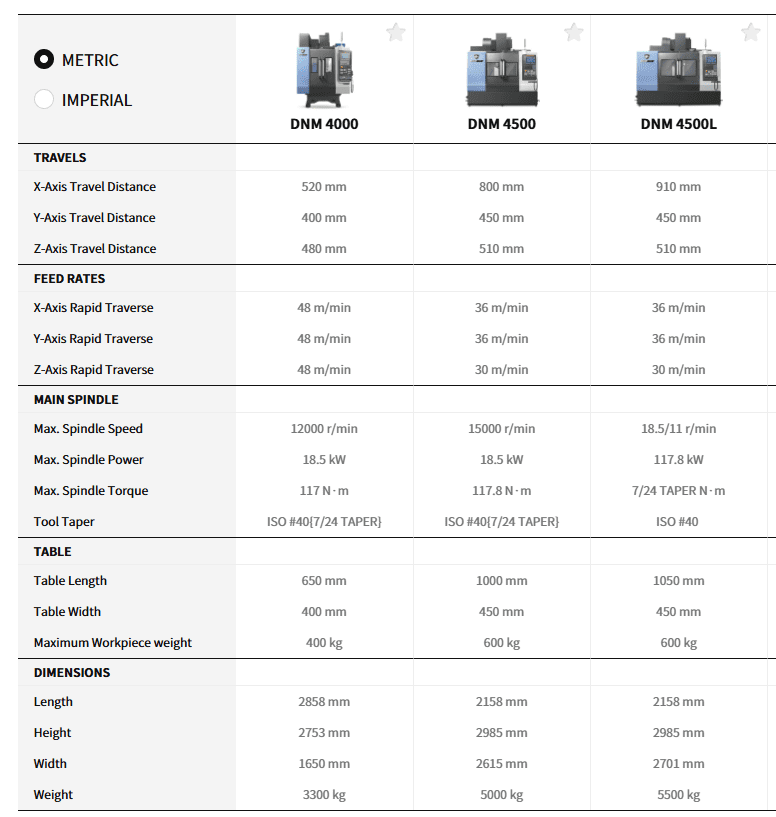Click the Maximum Workpiece weight row label
Screen dimensions: 776x817
pyautogui.click(x=112, y=643)
